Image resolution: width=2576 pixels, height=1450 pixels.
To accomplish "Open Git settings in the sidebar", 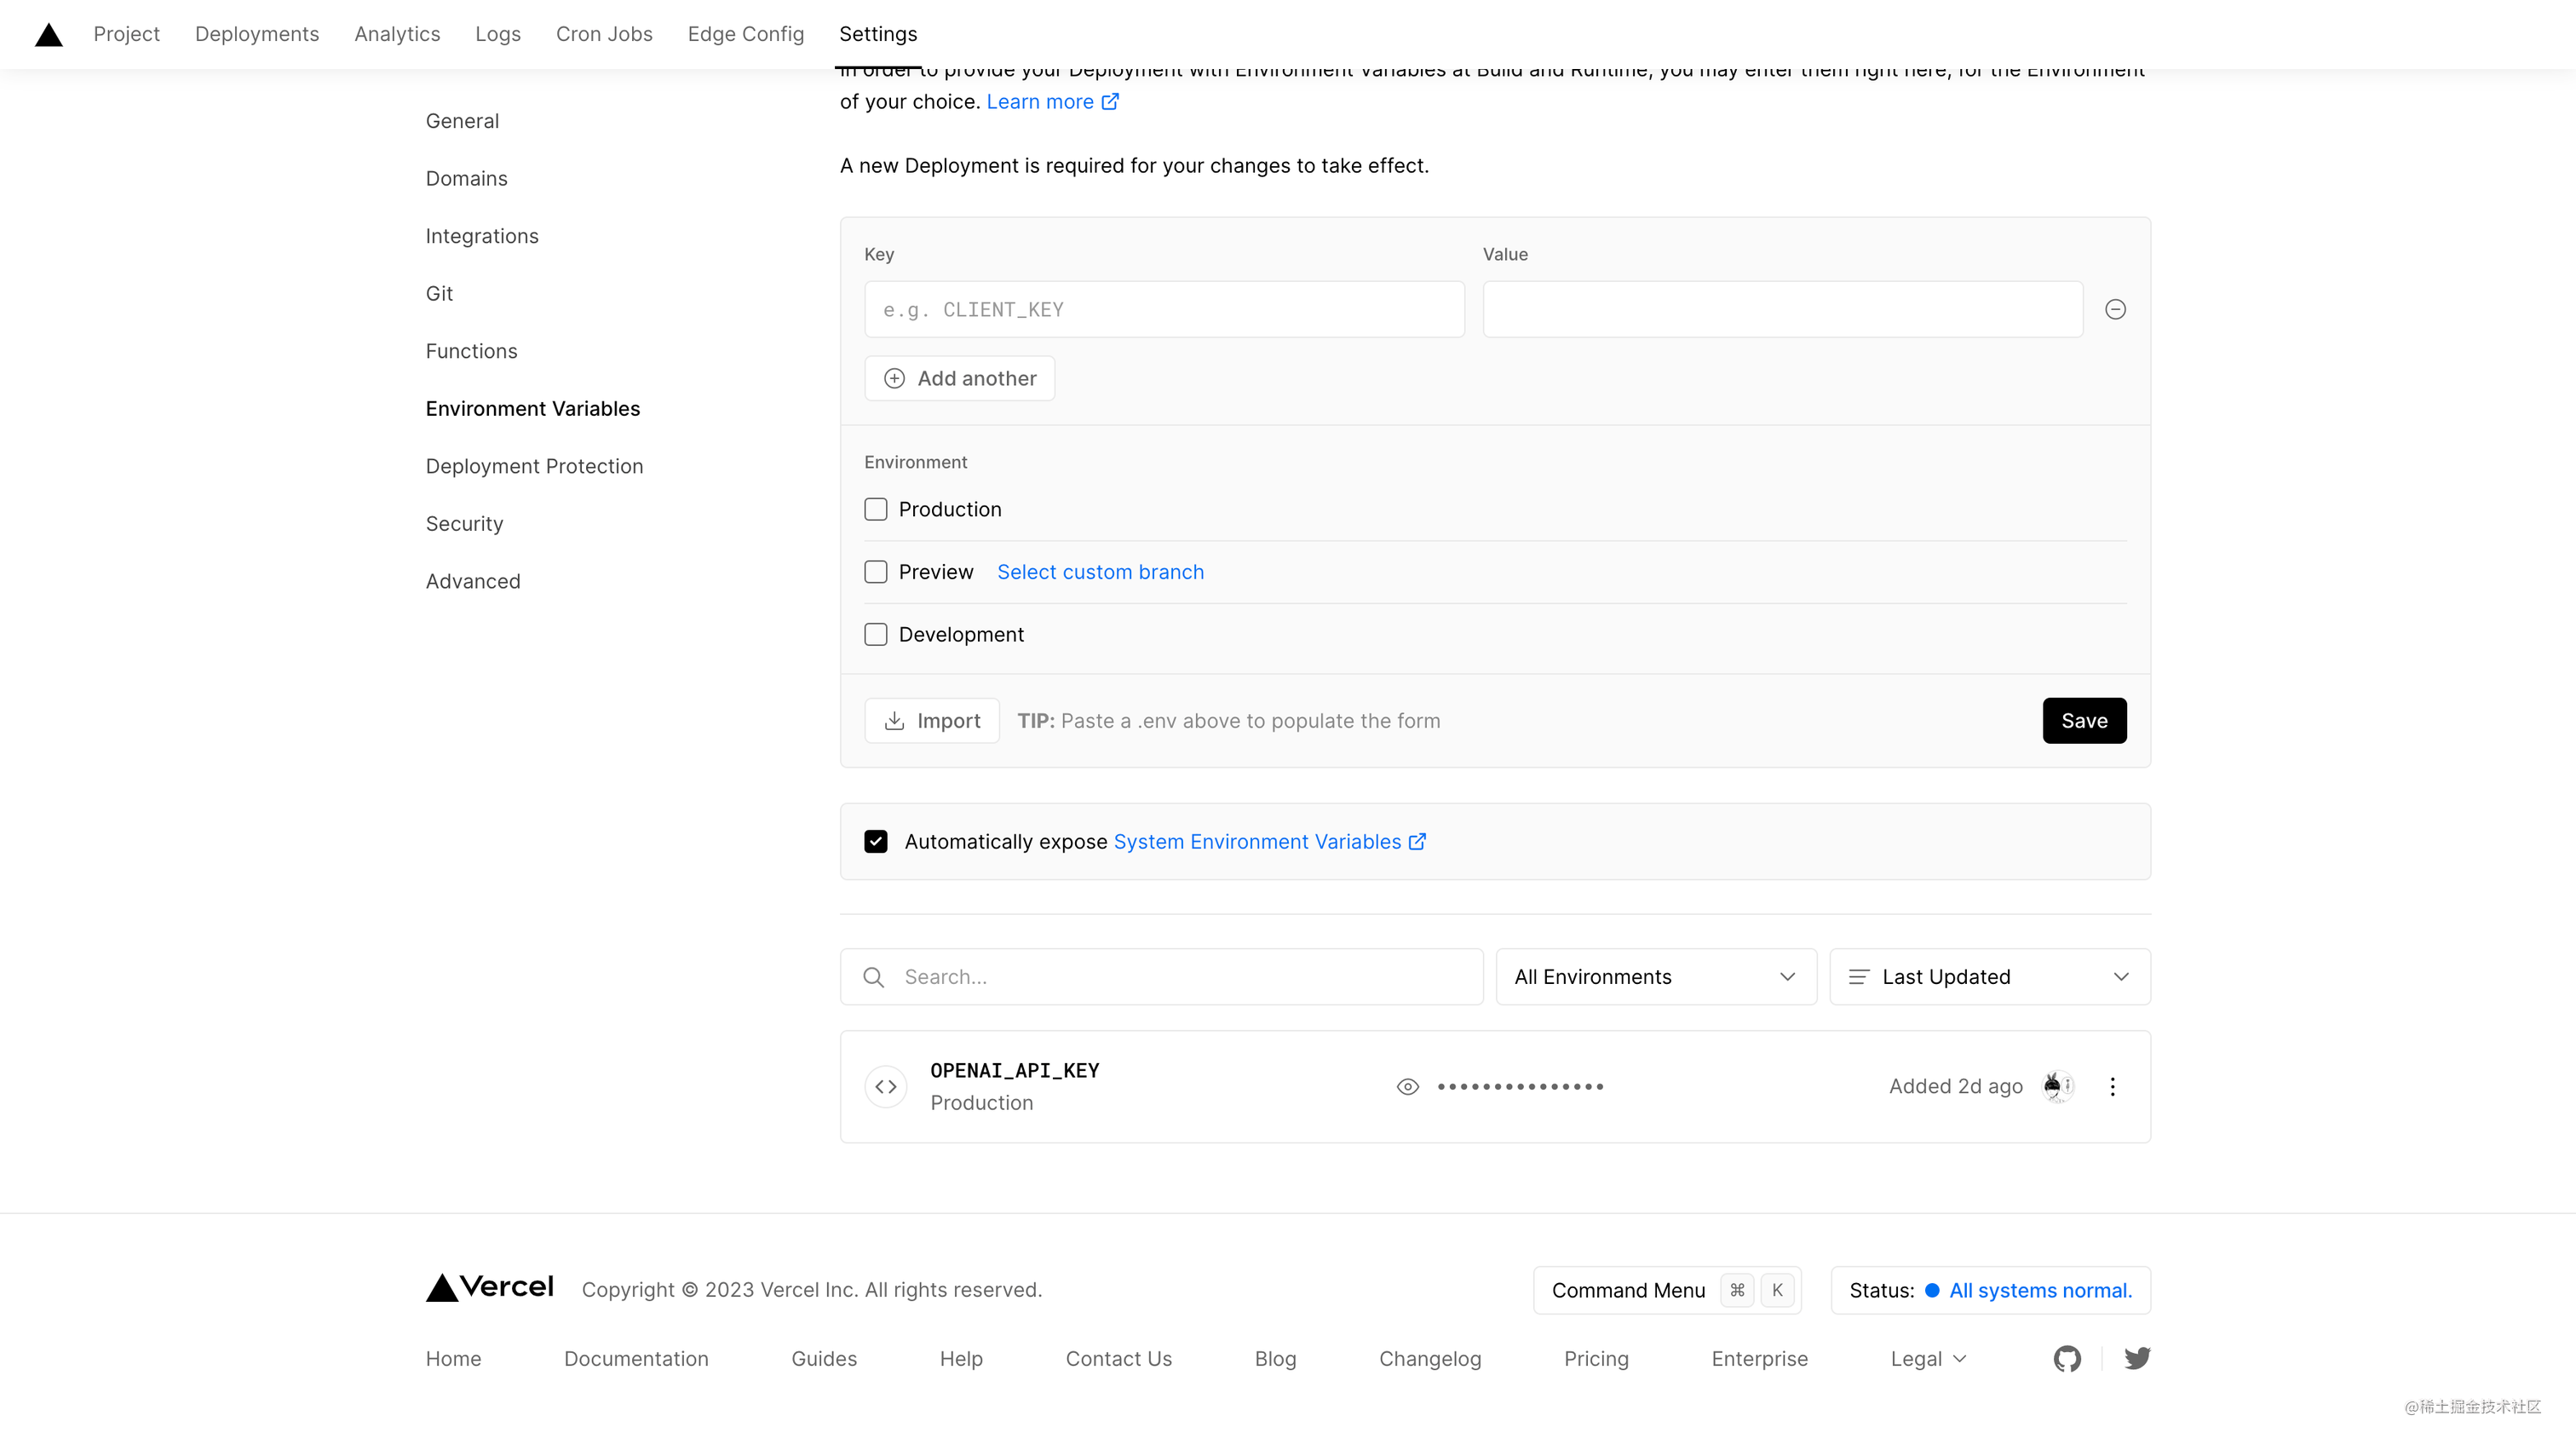I will 439,293.
